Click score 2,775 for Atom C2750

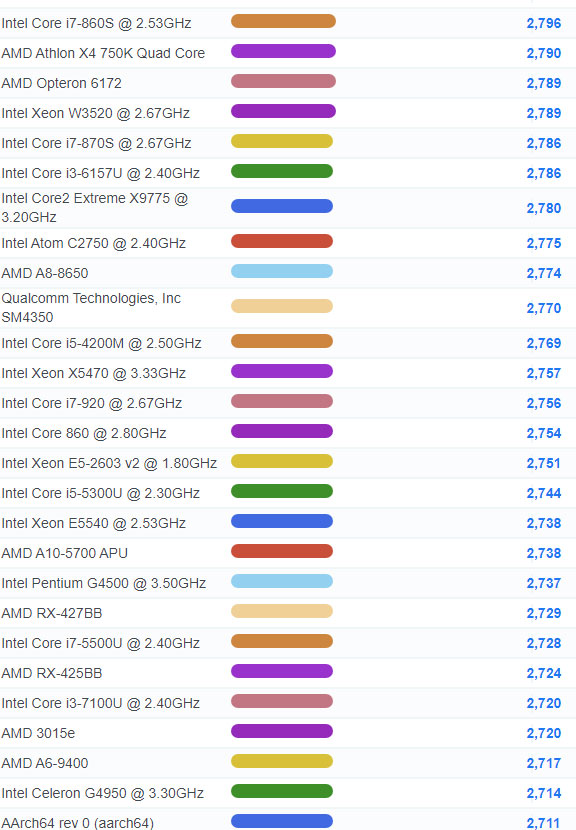click(x=544, y=243)
